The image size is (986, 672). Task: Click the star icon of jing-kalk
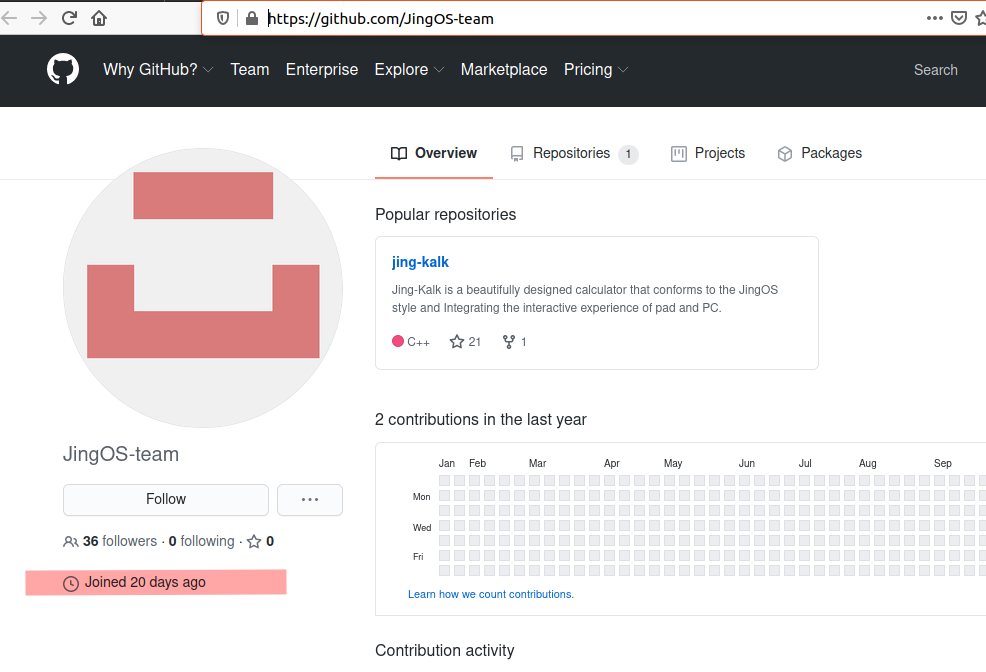coord(457,341)
